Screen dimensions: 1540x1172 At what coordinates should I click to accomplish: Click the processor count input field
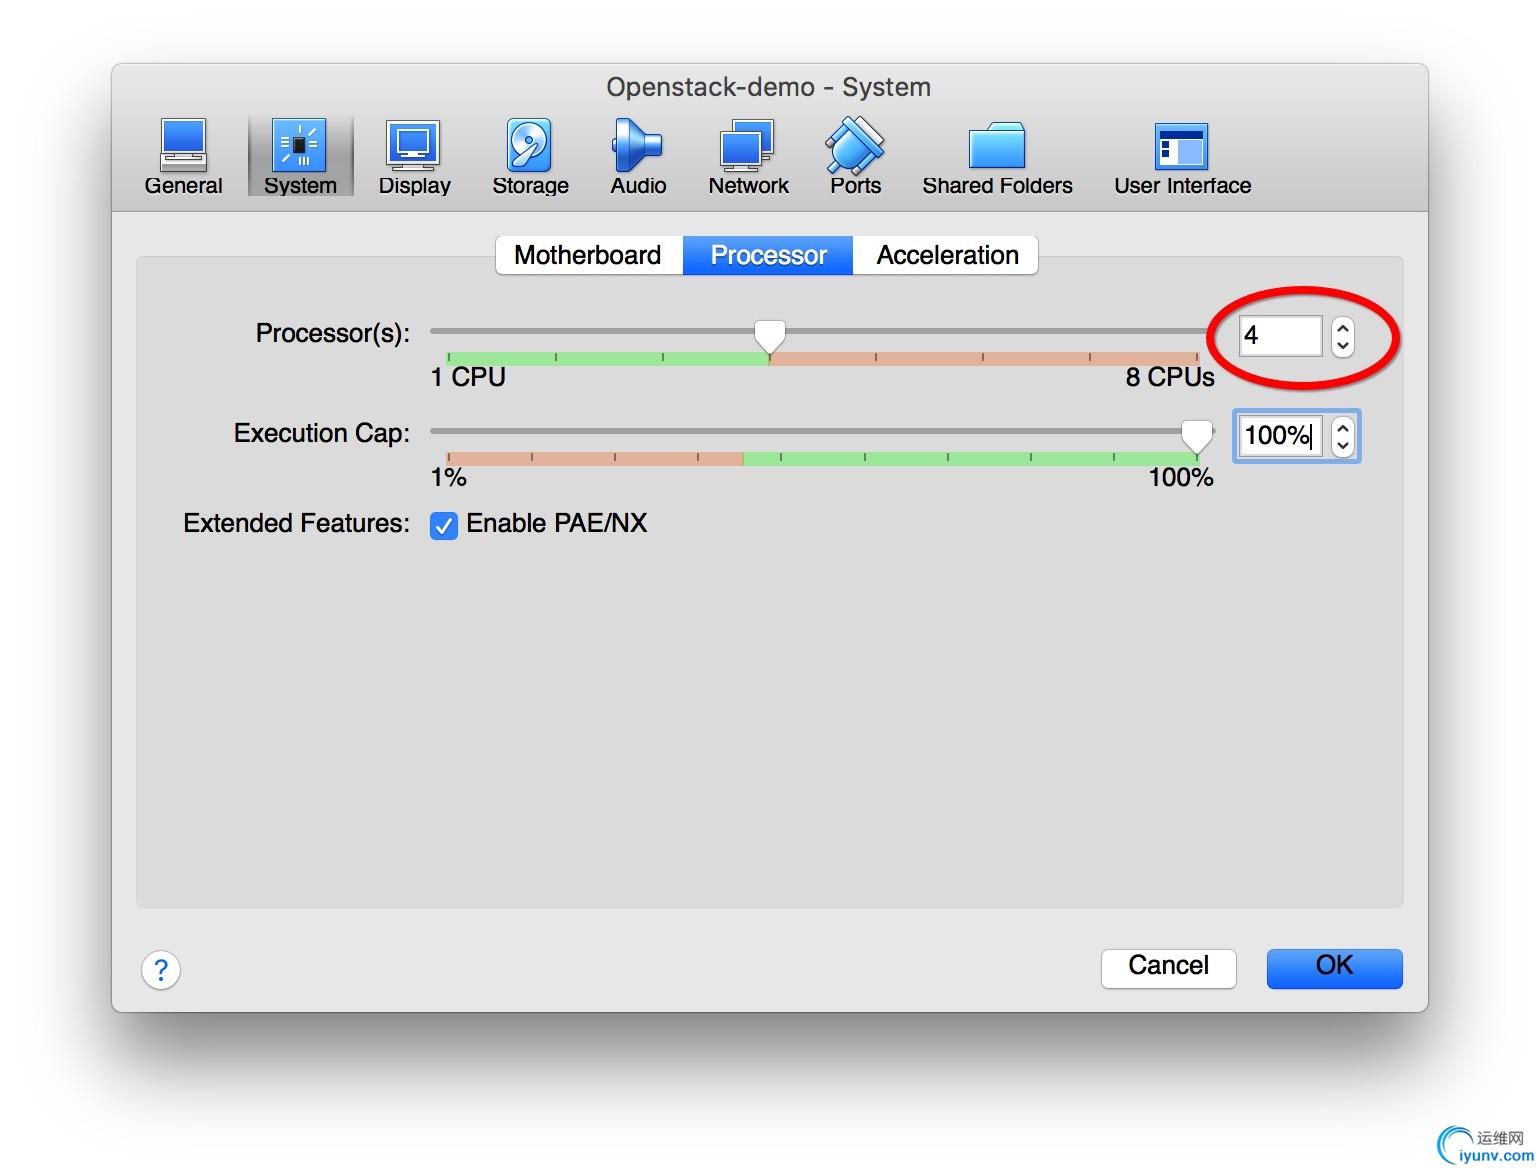point(1280,335)
